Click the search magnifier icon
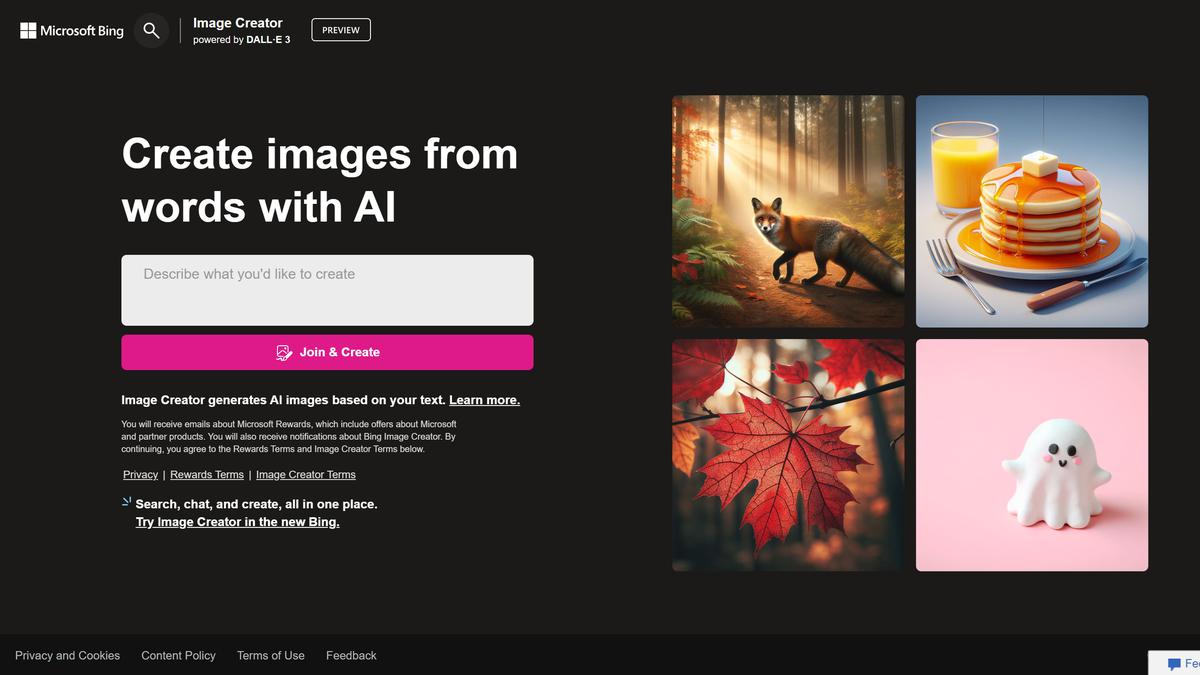Image resolution: width=1200 pixels, height=675 pixels. point(151,30)
